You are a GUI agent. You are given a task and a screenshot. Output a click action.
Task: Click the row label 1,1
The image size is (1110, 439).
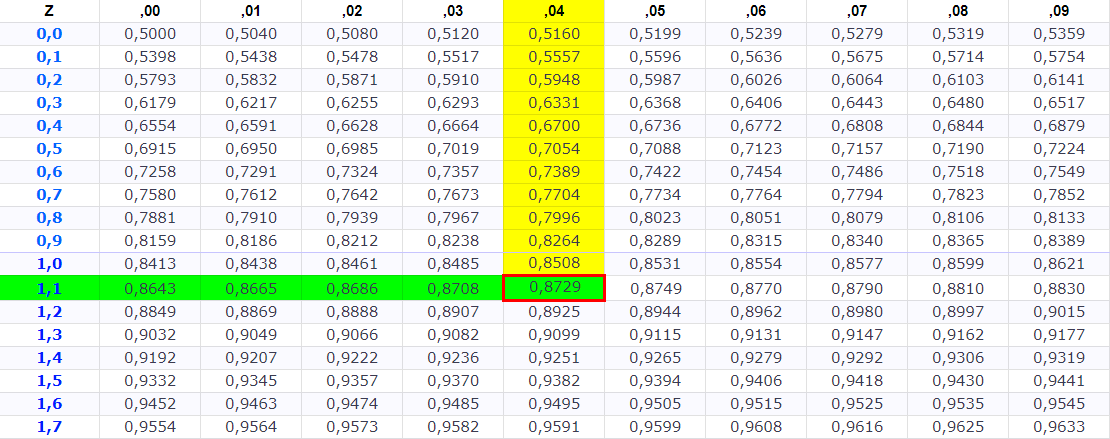(49, 288)
